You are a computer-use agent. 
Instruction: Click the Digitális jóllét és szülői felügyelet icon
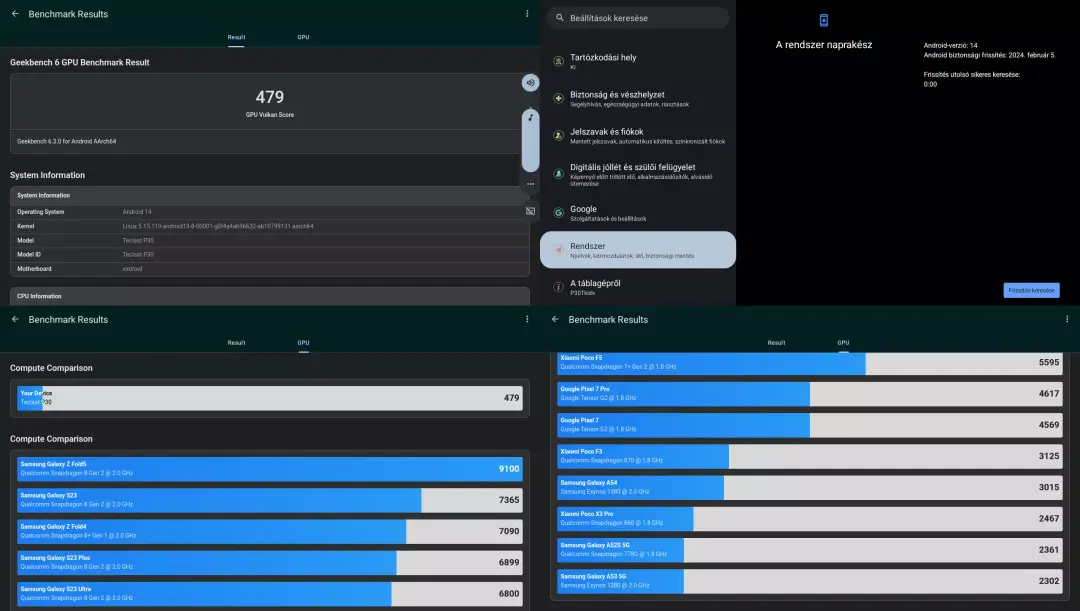tap(559, 174)
